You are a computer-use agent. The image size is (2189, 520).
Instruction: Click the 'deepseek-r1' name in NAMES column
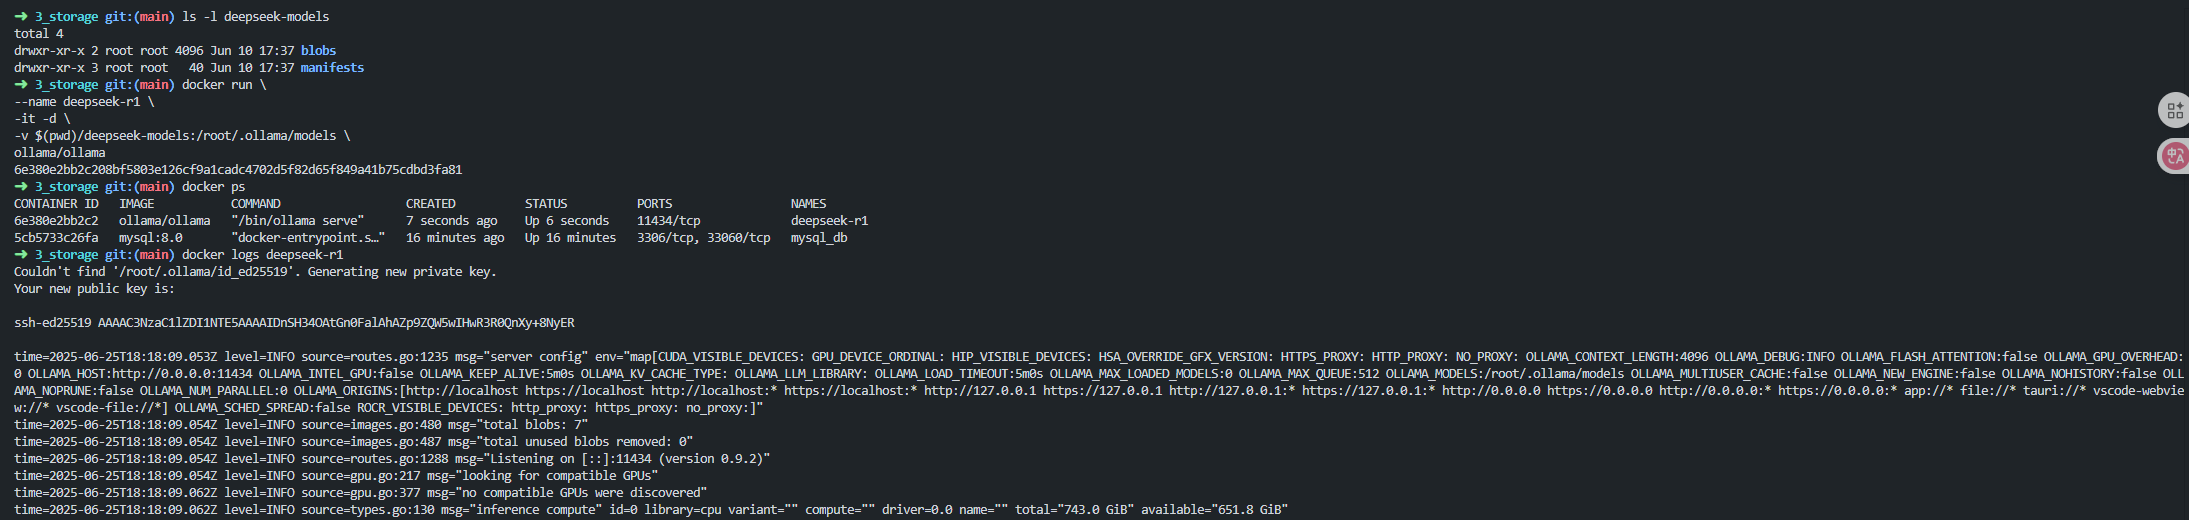(829, 221)
